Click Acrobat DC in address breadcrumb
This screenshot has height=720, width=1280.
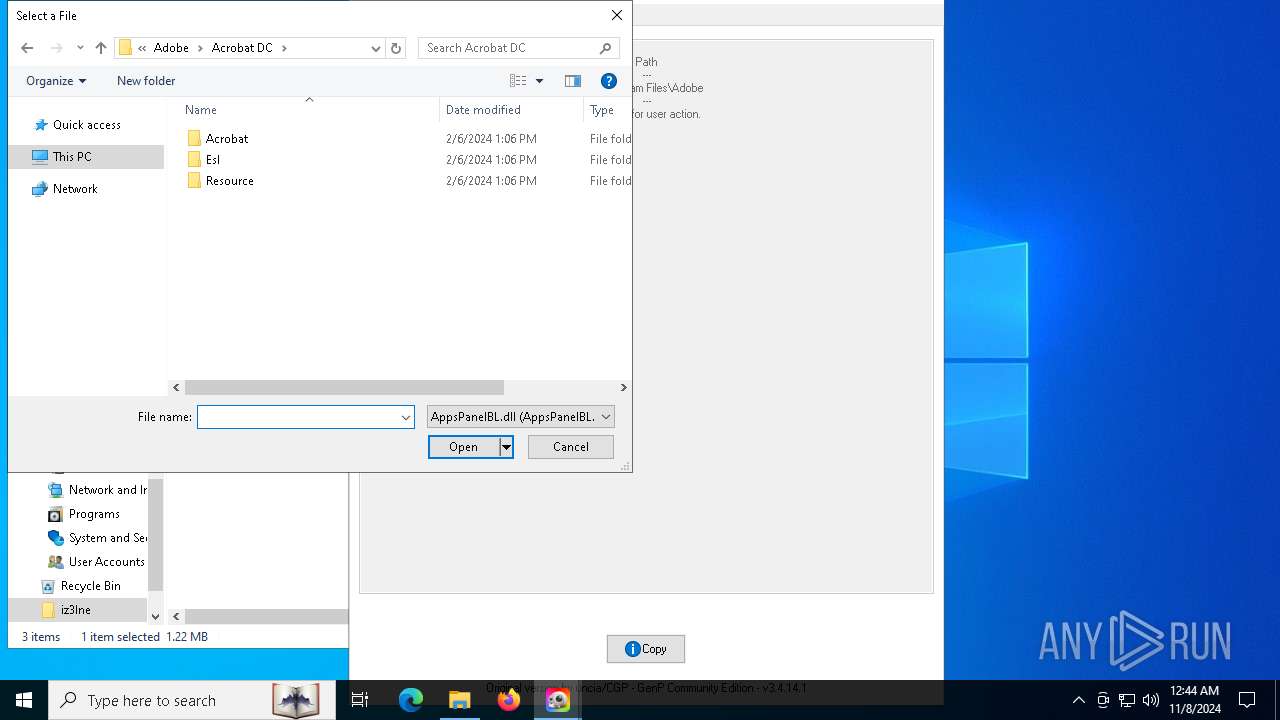242,48
